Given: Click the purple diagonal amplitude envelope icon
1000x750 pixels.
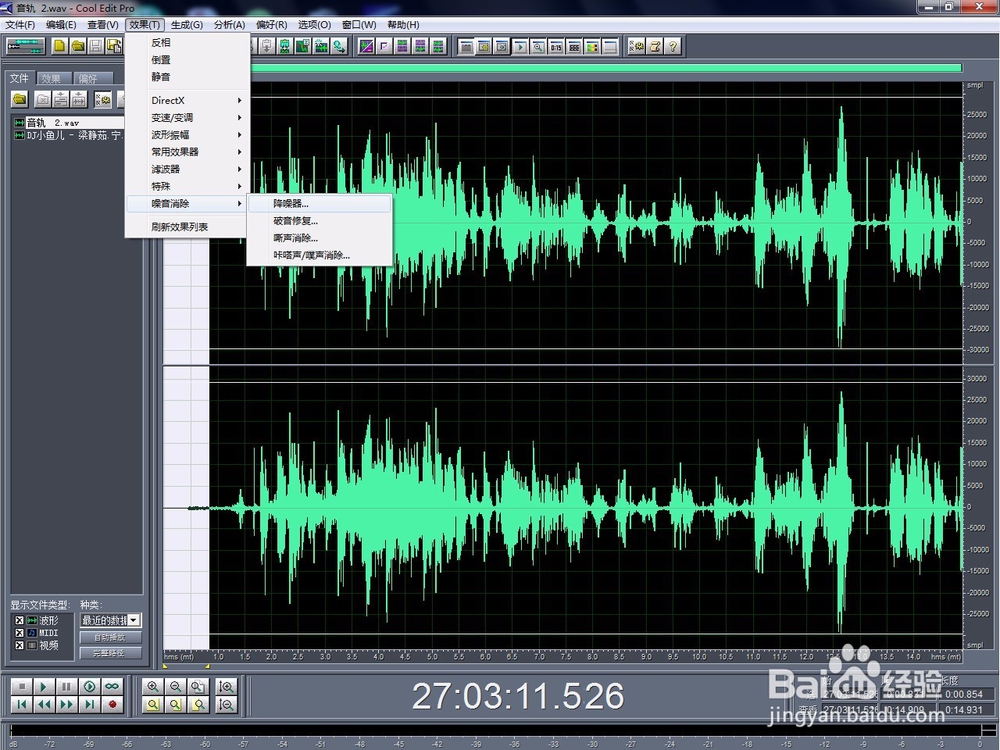Looking at the screenshot, I should point(366,46).
